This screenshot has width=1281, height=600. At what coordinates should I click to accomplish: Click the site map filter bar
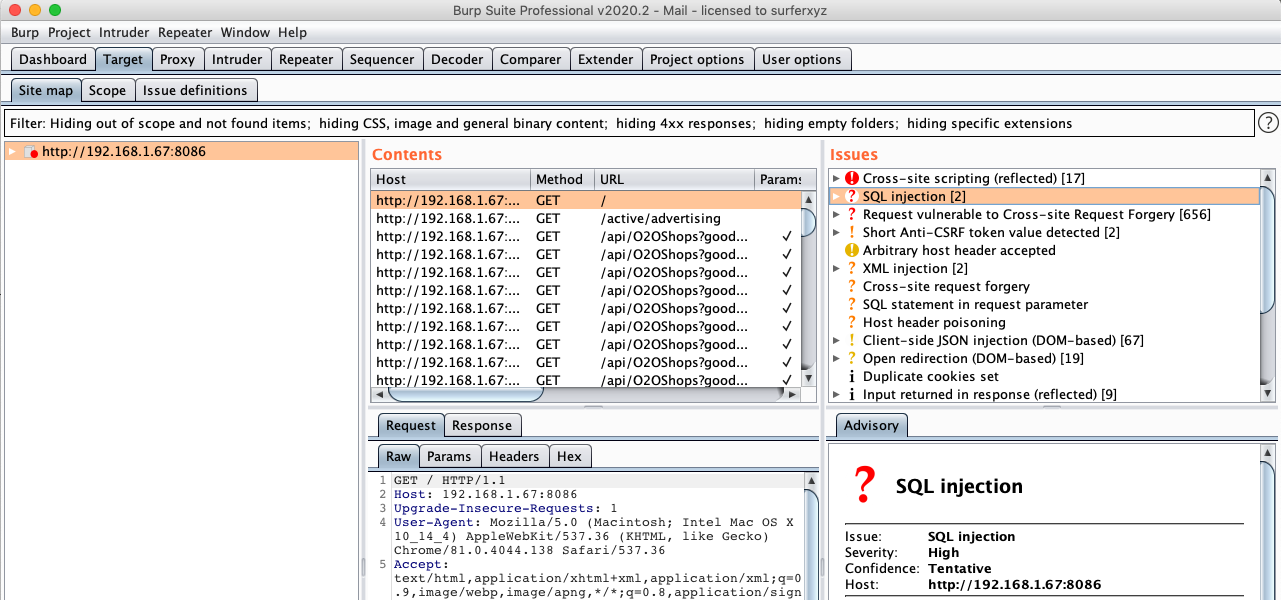click(x=629, y=123)
